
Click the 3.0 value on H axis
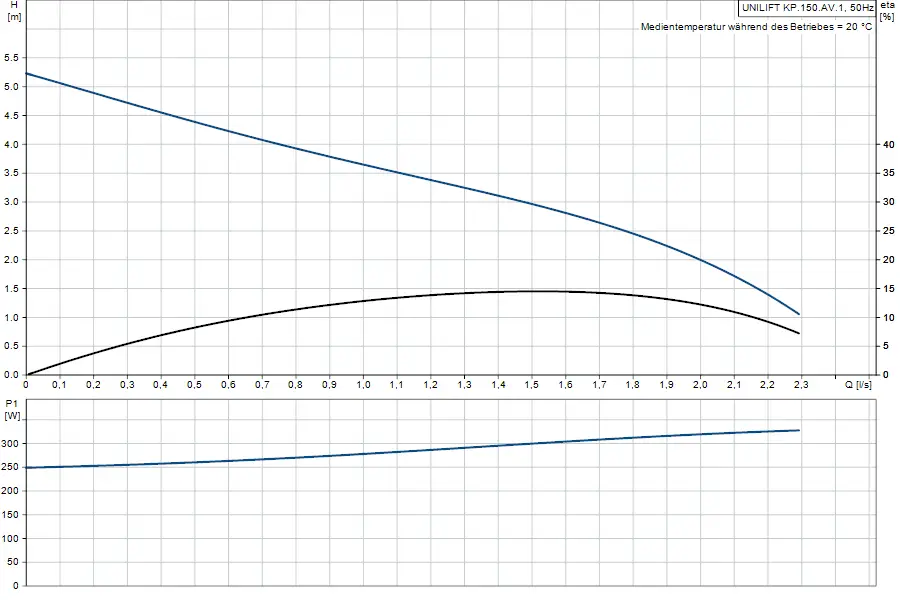[x=11, y=202]
